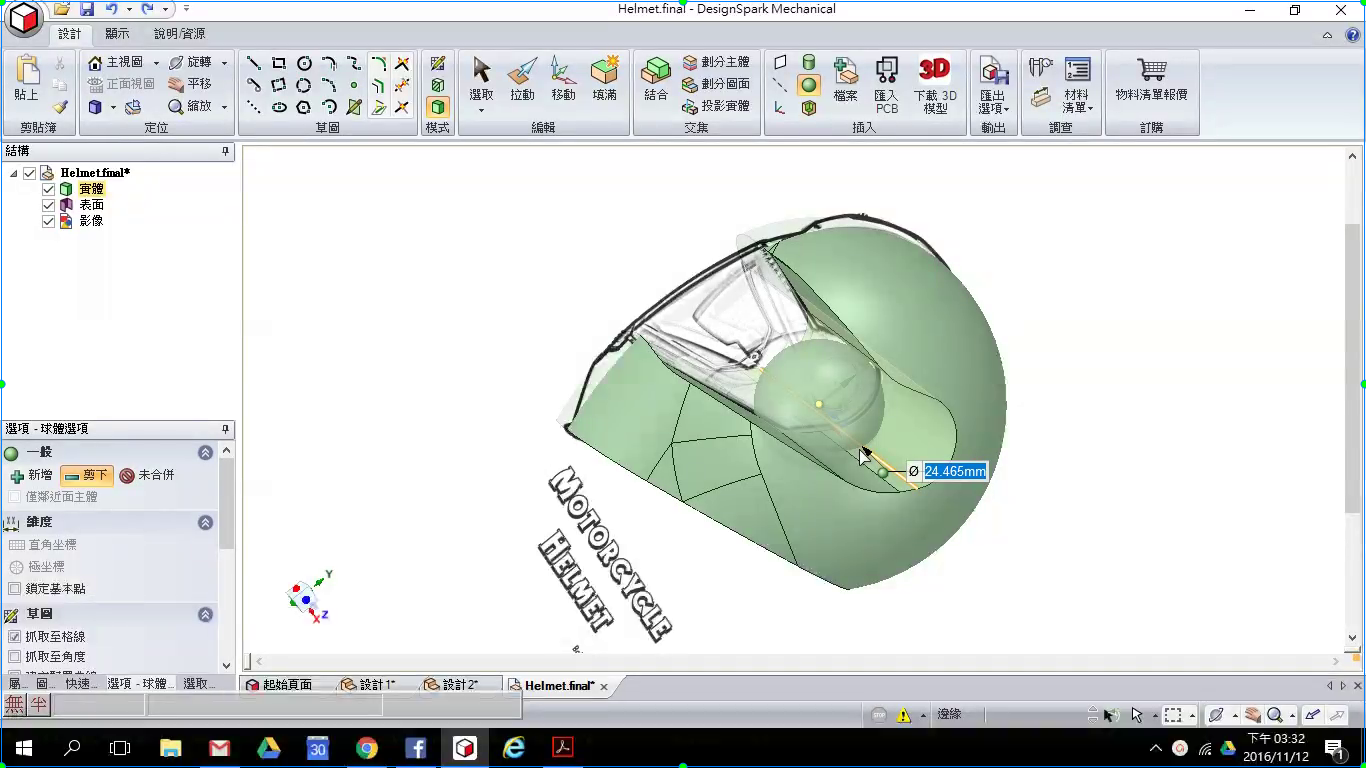Select the circle sketch tool
The width and height of the screenshot is (1366, 768).
[x=304, y=63]
